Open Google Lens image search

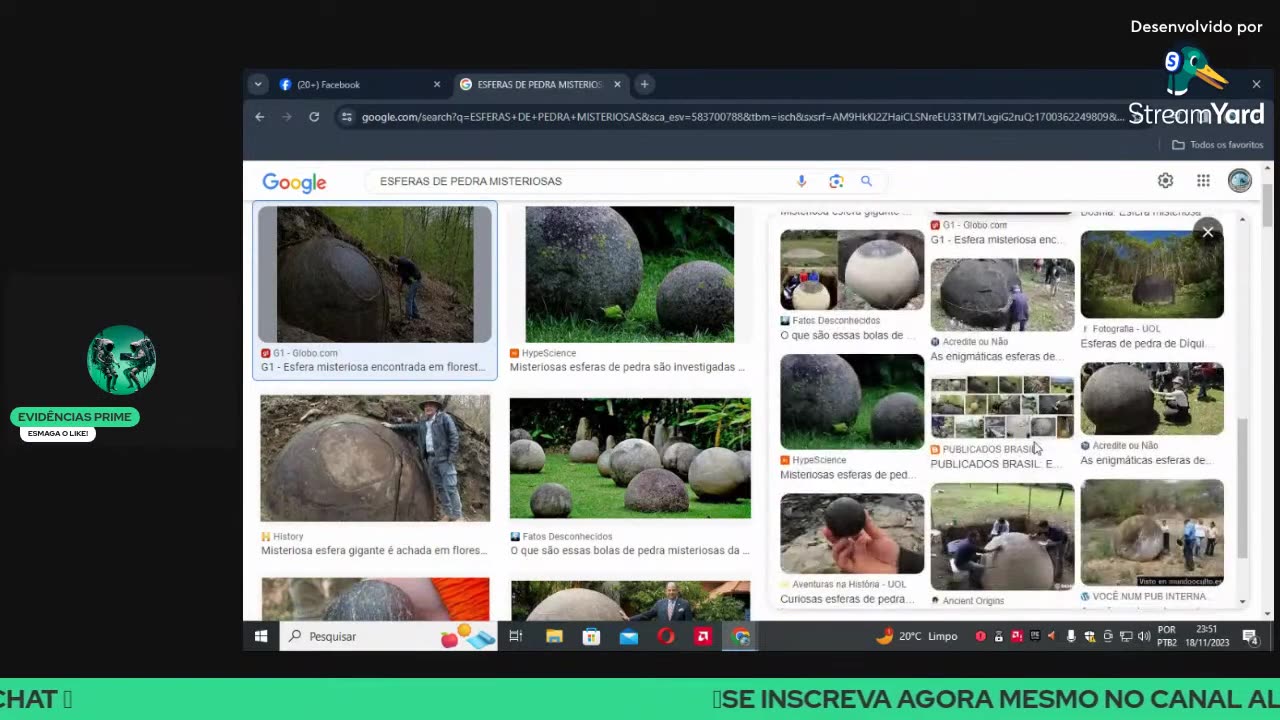point(836,181)
